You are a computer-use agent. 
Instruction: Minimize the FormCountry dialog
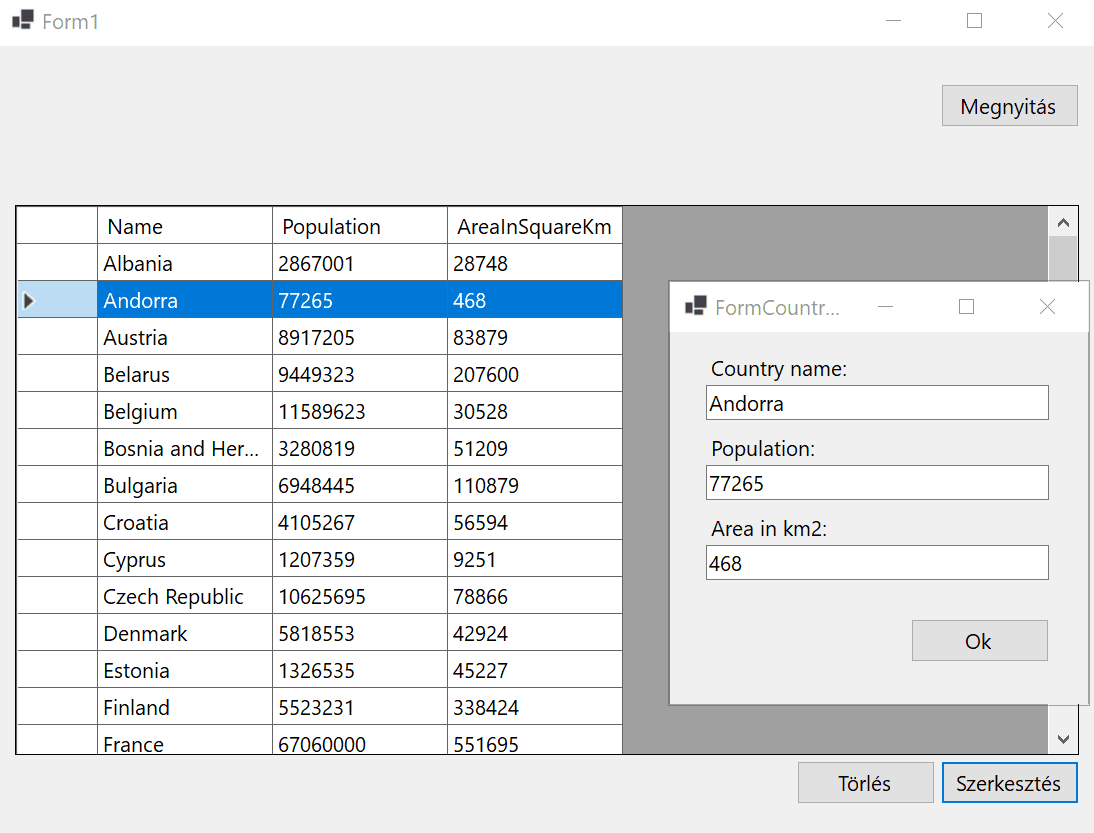(885, 307)
